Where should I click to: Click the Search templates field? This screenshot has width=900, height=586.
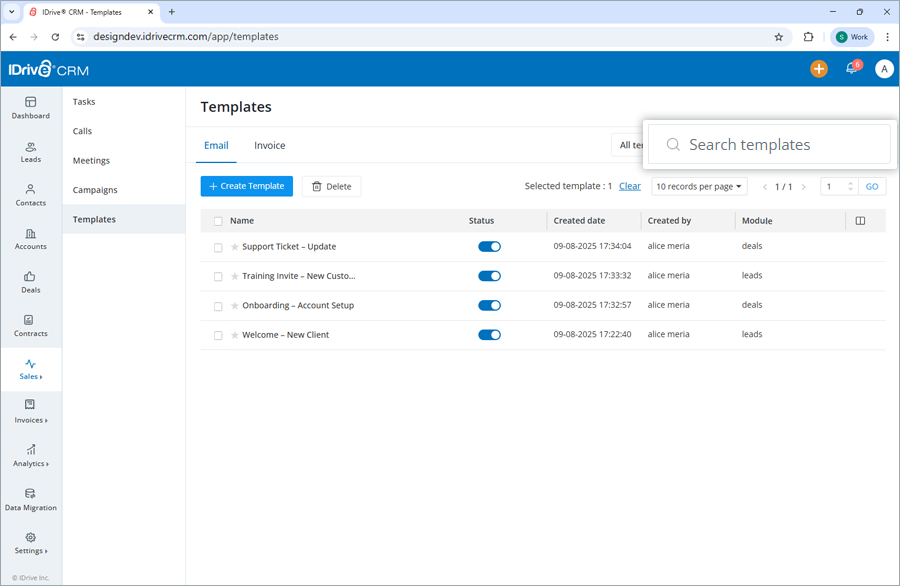coord(768,144)
